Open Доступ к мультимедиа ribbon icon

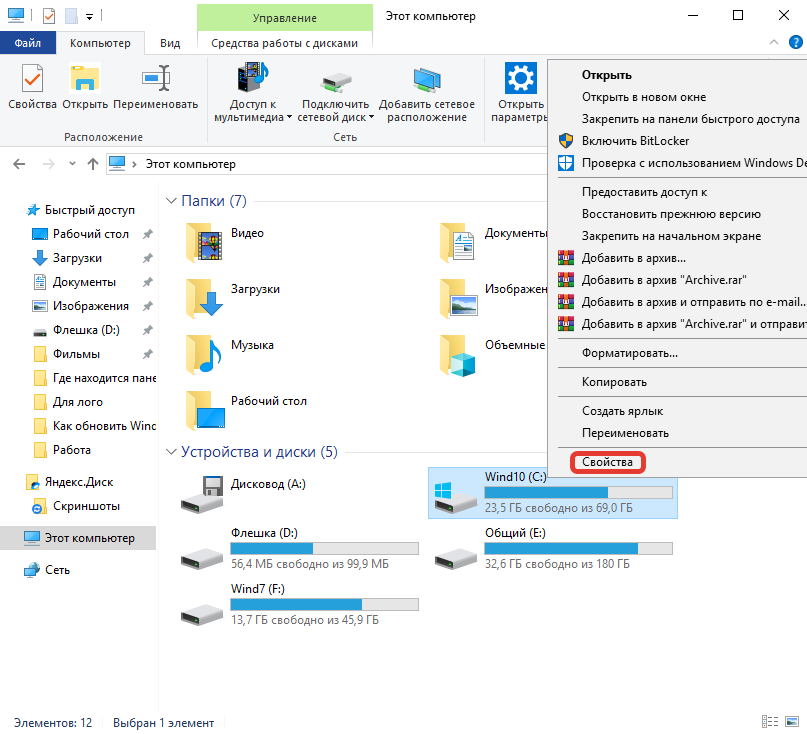click(252, 82)
